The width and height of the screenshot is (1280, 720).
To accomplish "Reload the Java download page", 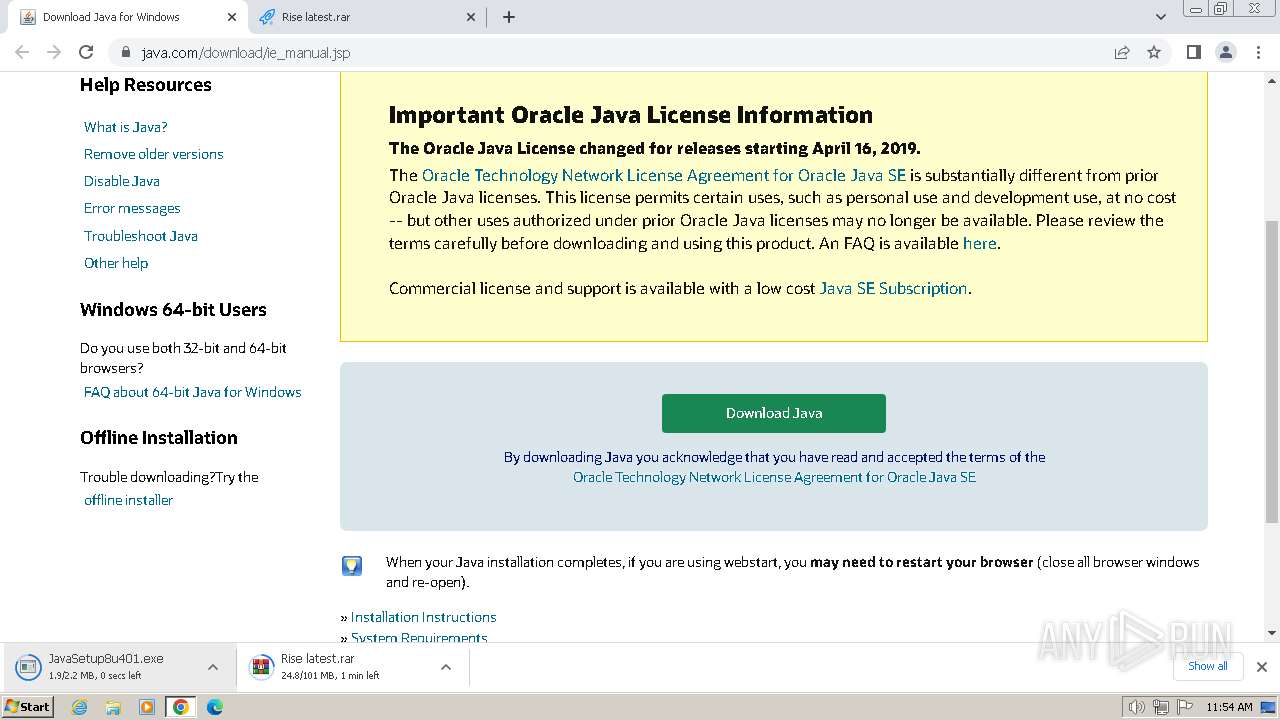I will (86, 52).
